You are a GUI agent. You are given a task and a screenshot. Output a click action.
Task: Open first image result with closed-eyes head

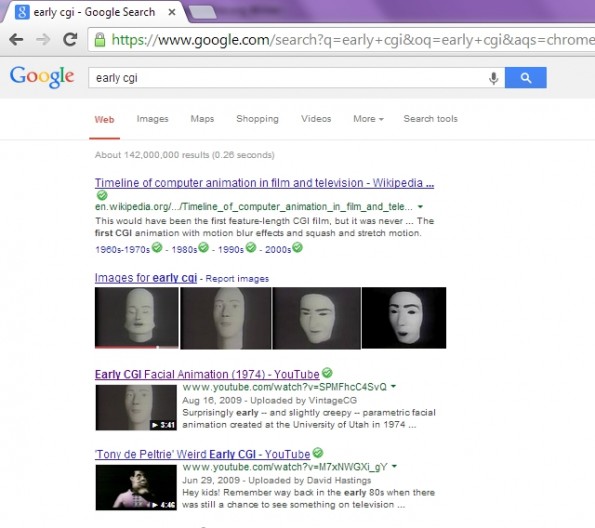coord(137,318)
